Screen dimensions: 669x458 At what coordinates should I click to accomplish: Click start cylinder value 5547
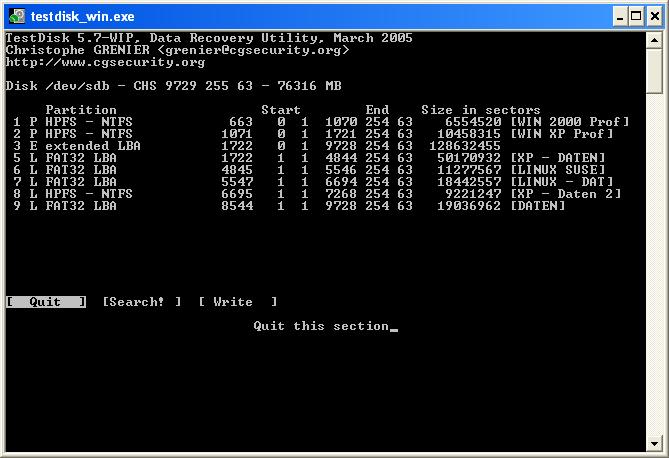(x=237, y=181)
